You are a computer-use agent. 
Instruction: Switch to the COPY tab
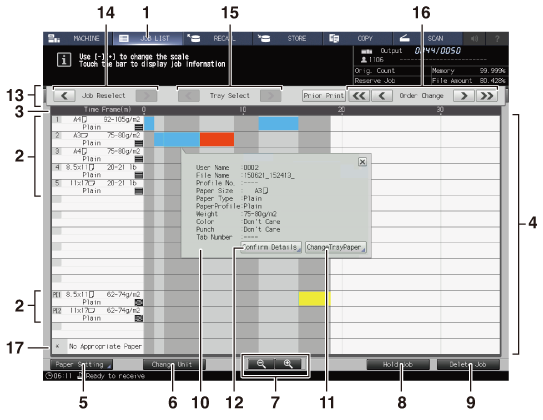pos(357,38)
